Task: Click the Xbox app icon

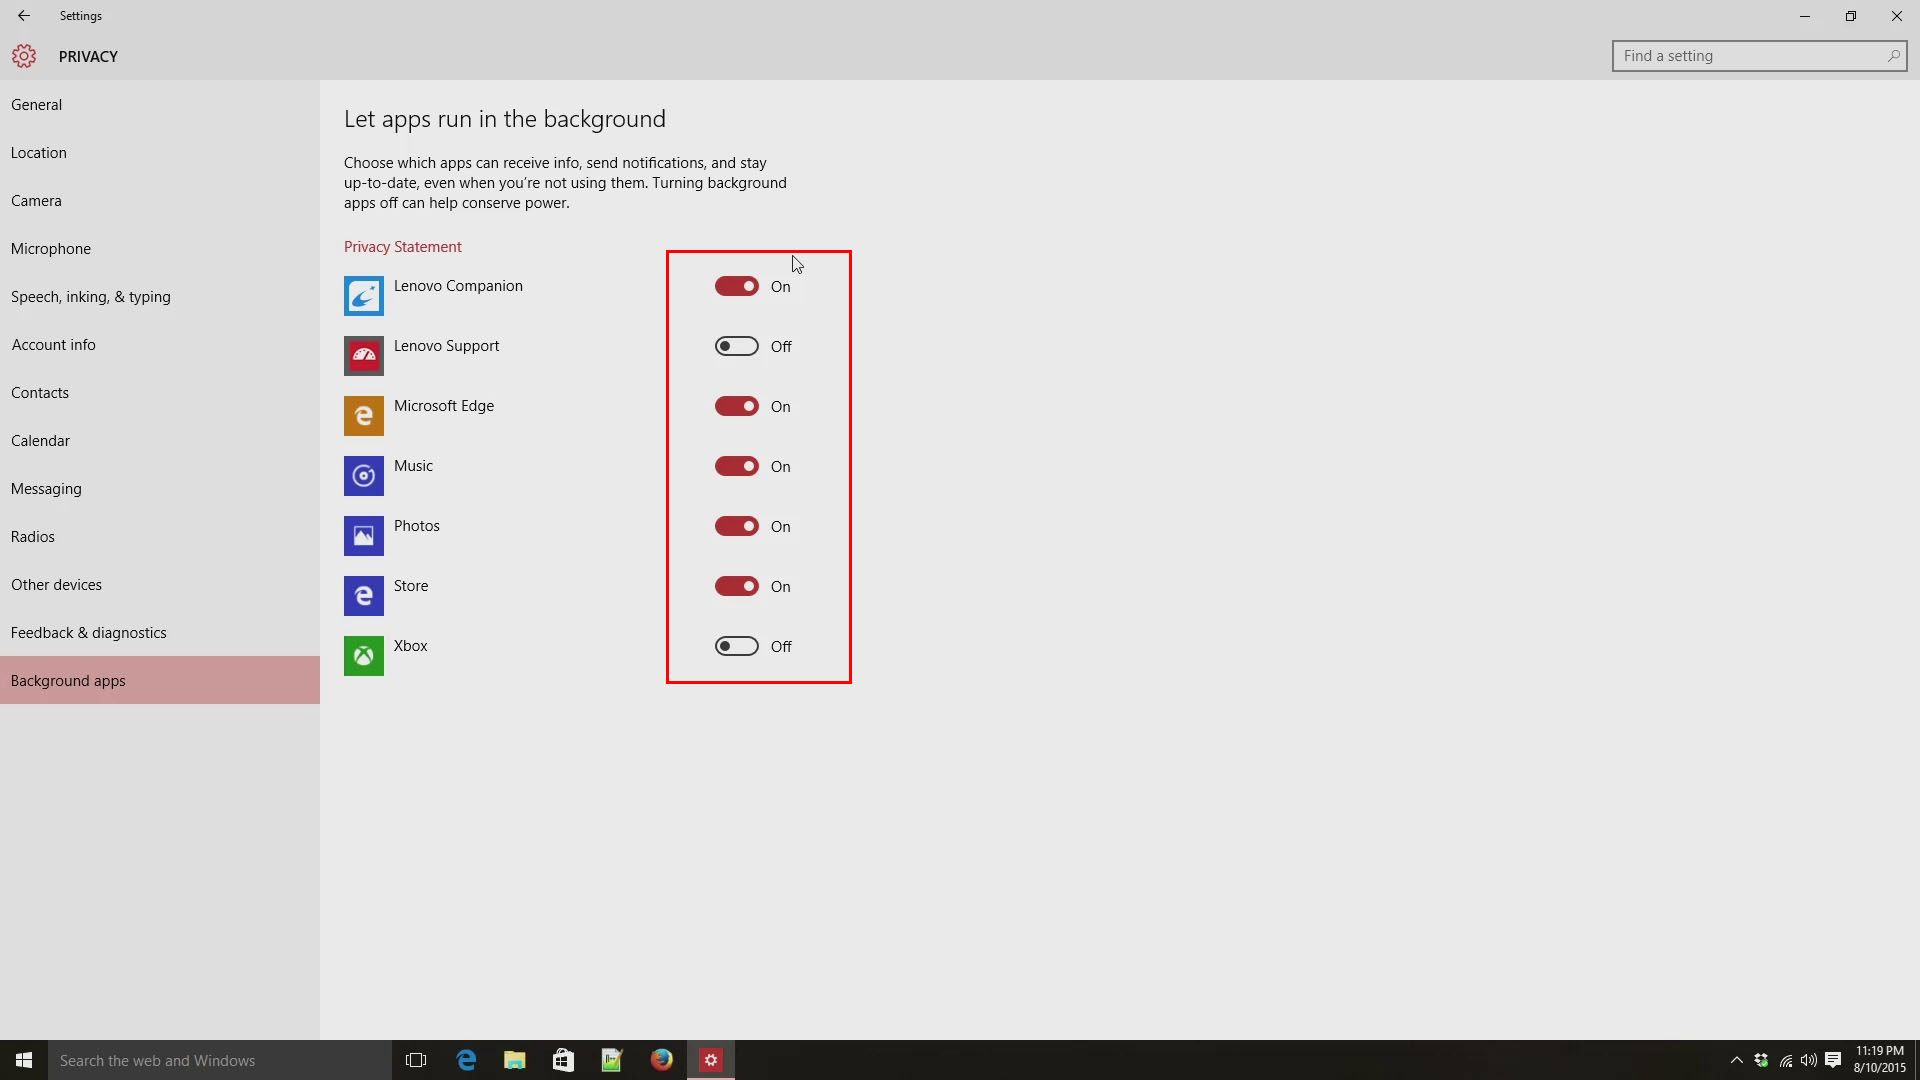Action: tap(364, 656)
